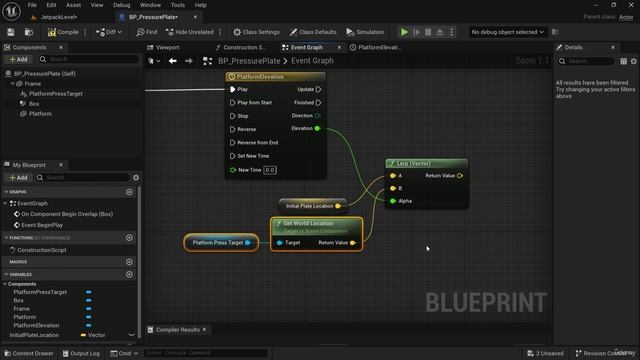Click the navigate forward arrow
Viewport: 640px width, 360px height.
(189, 61)
